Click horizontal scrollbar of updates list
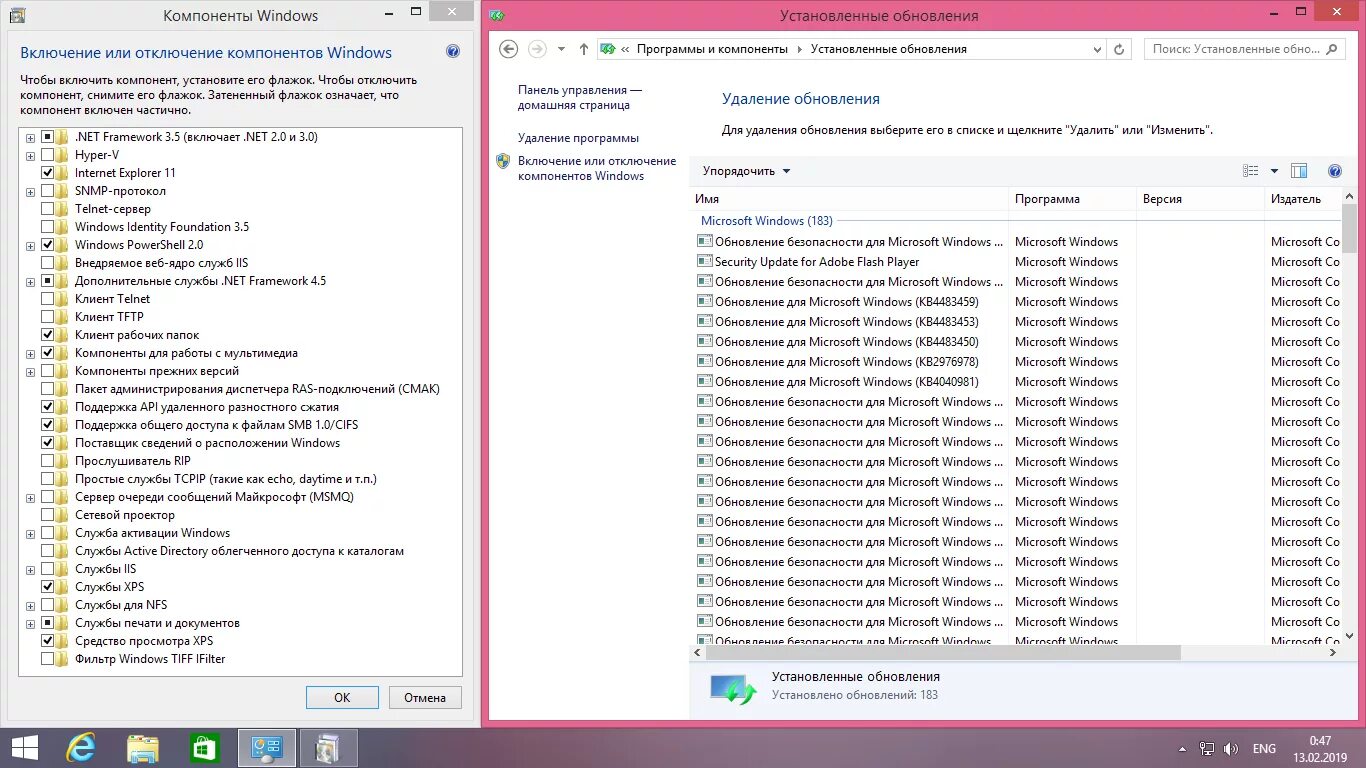This screenshot has height=768, width=1366. click(942, 652)
